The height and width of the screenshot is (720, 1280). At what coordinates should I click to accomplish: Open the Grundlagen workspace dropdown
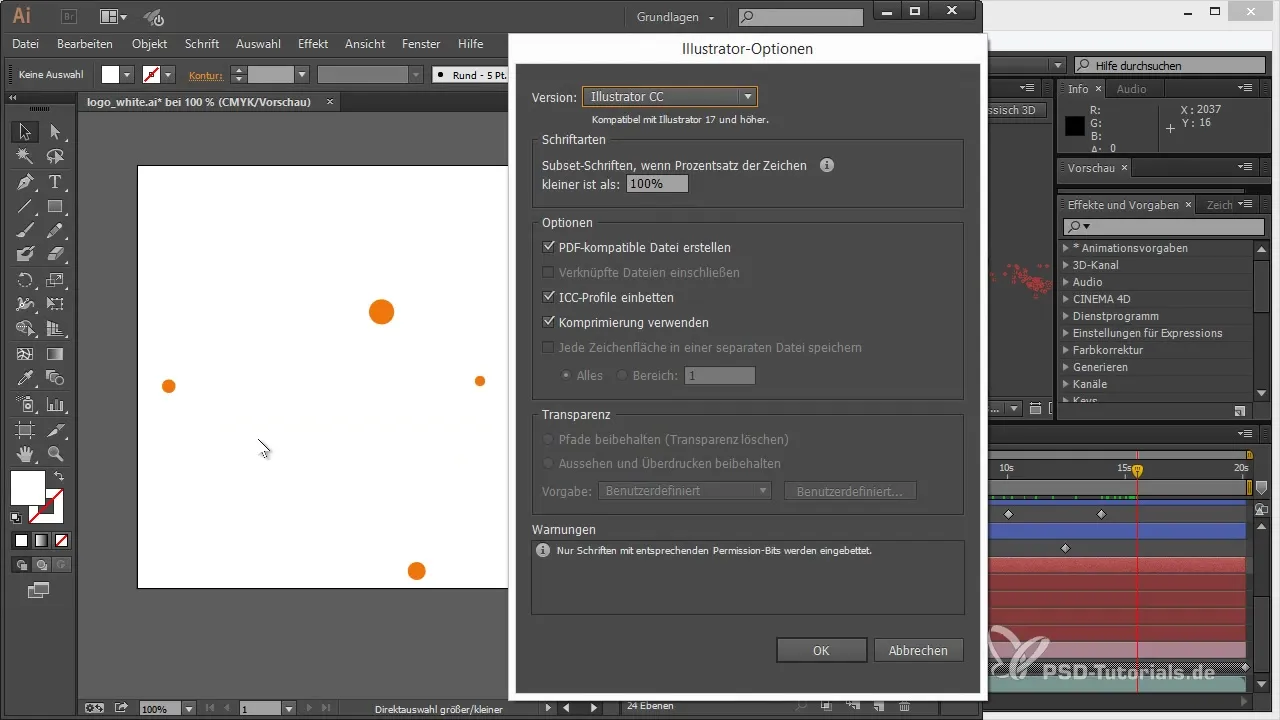(676, 17)
